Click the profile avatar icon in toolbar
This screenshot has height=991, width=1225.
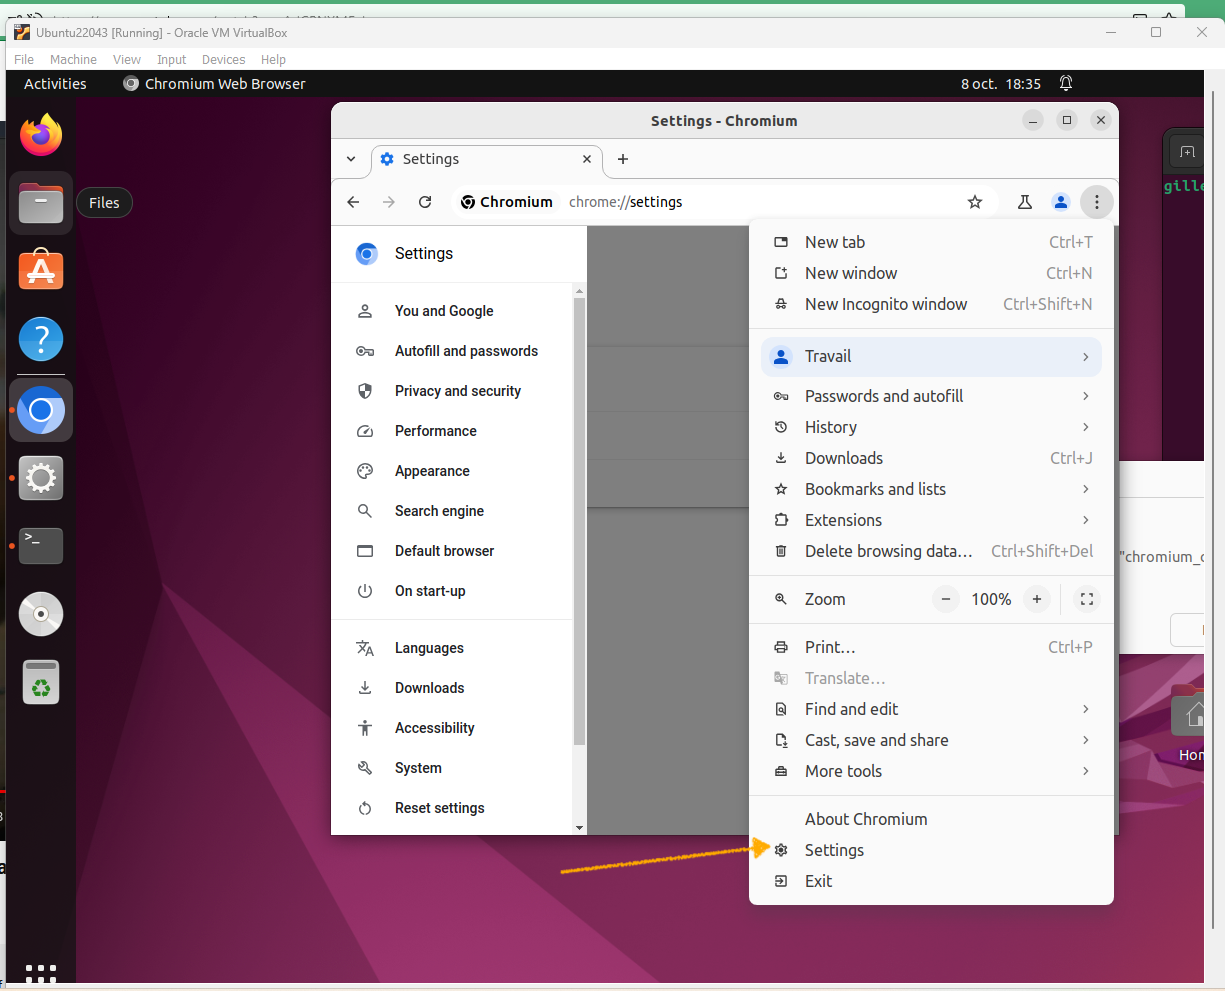pos(1061,202)
